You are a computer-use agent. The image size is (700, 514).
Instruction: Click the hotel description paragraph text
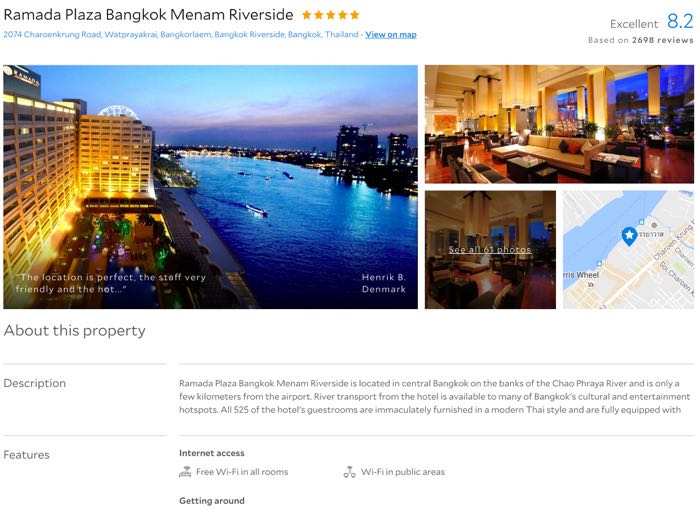pyautogui.click(x=435, y=396)
